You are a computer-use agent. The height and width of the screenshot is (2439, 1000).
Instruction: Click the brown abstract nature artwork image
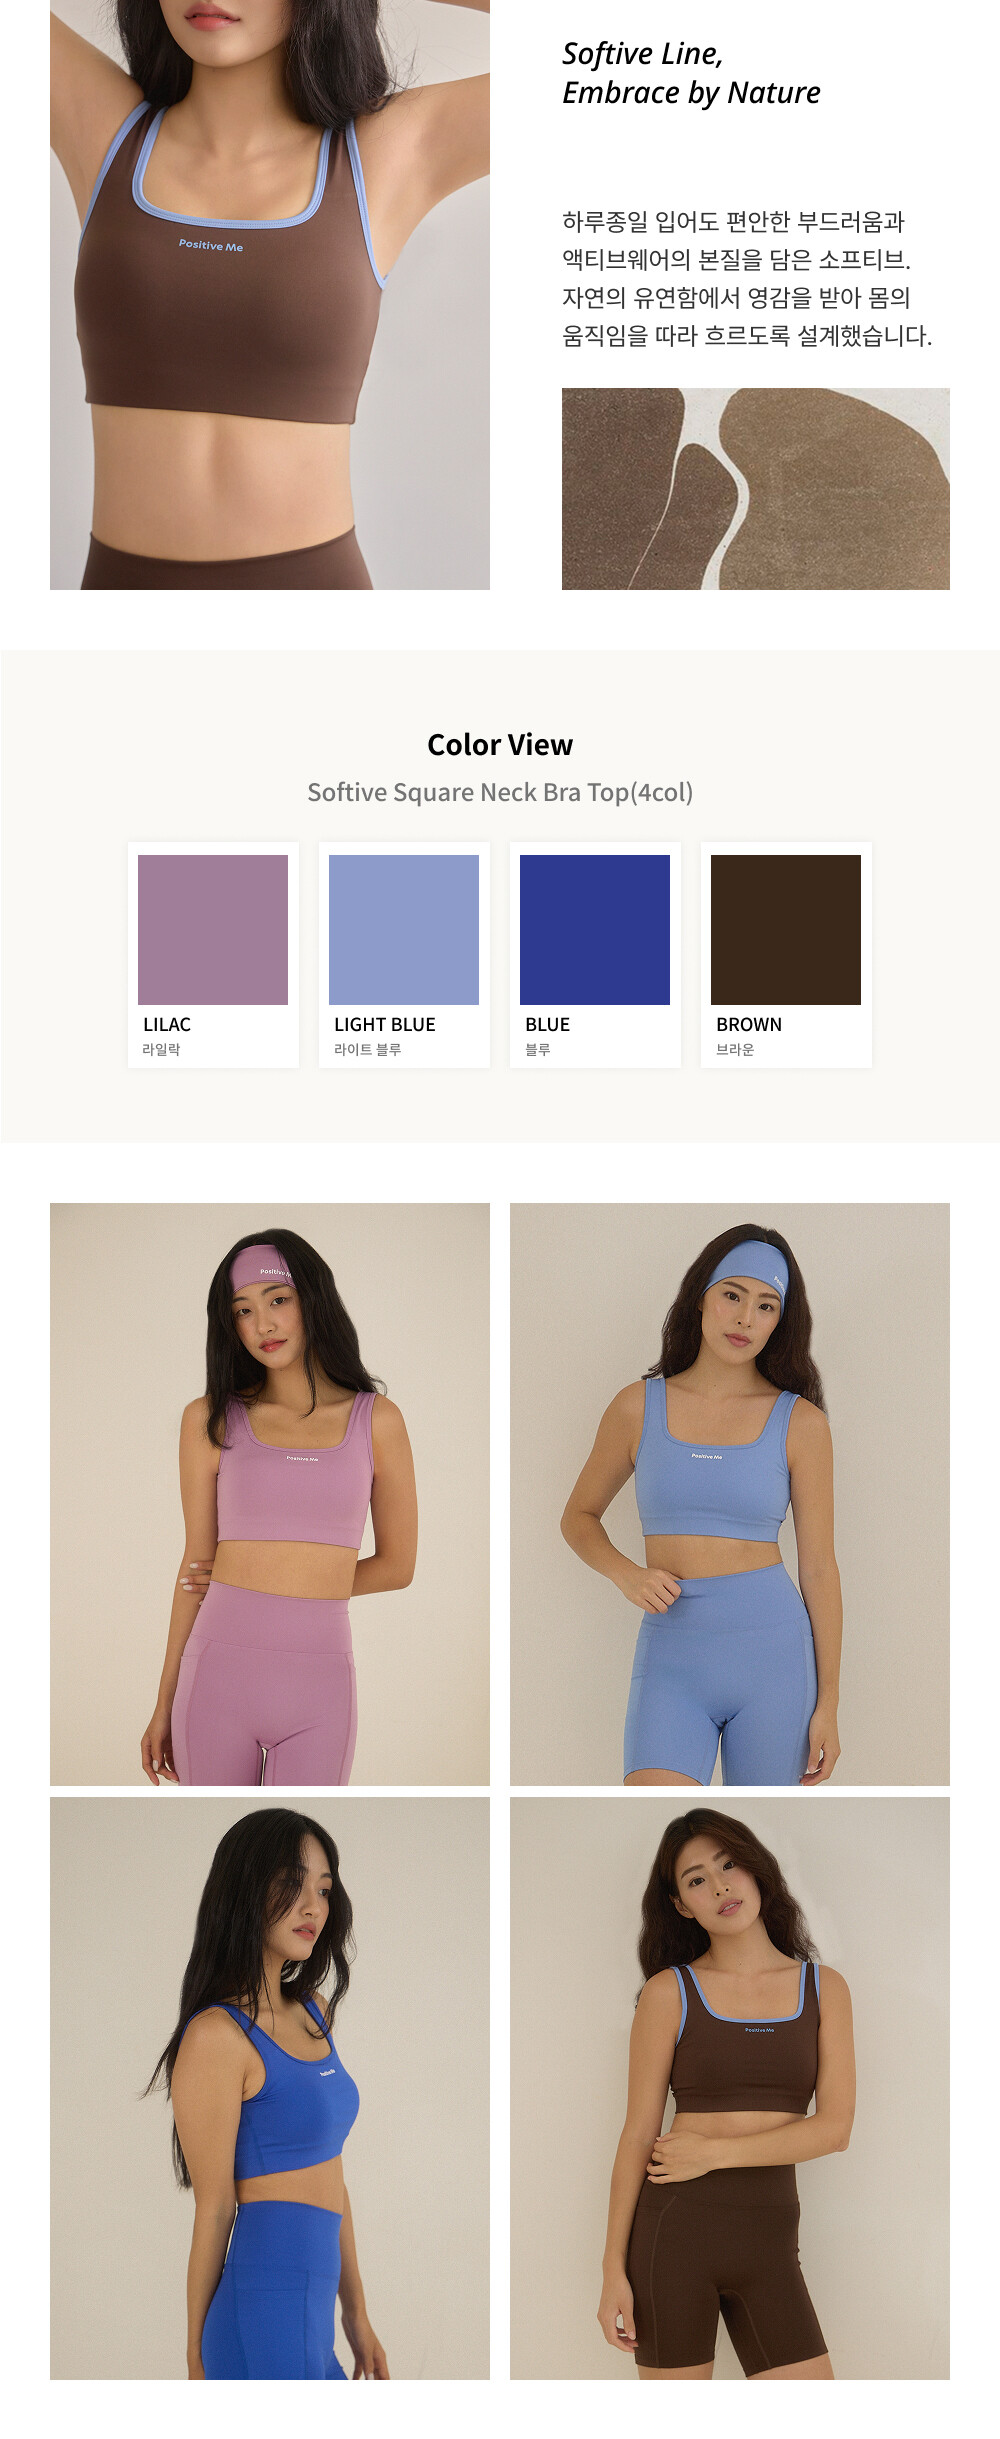point(756,489)
